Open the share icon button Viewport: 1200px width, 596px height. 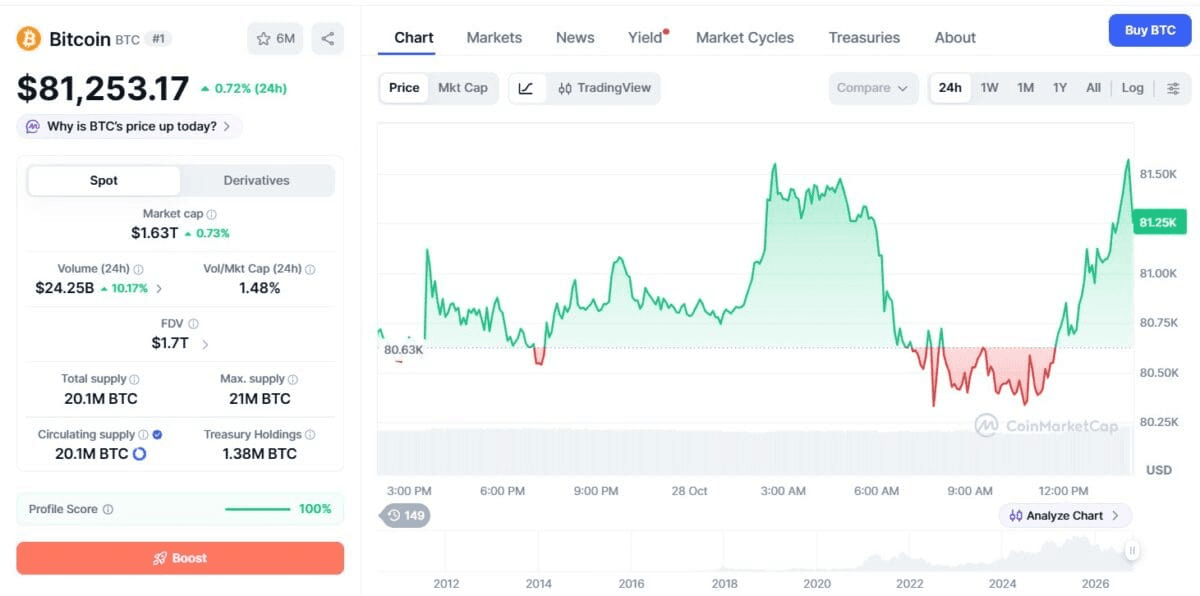point(328,39)
